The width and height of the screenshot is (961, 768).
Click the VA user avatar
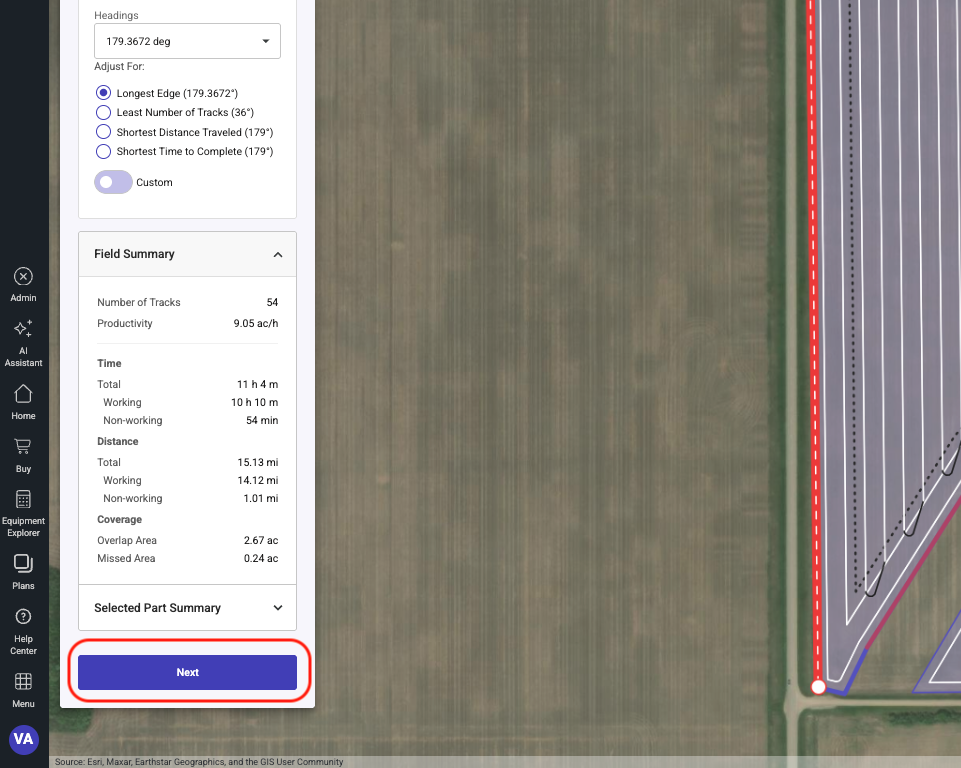click(23, 740)
